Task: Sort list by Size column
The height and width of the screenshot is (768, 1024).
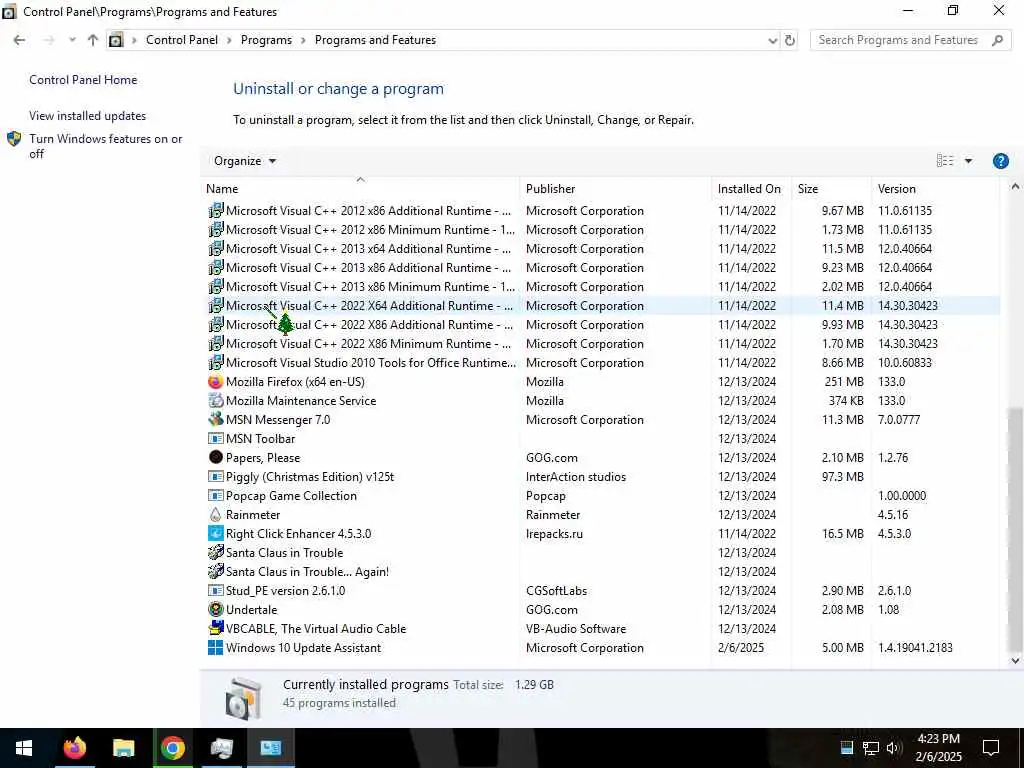Action: tap(831, 189)
